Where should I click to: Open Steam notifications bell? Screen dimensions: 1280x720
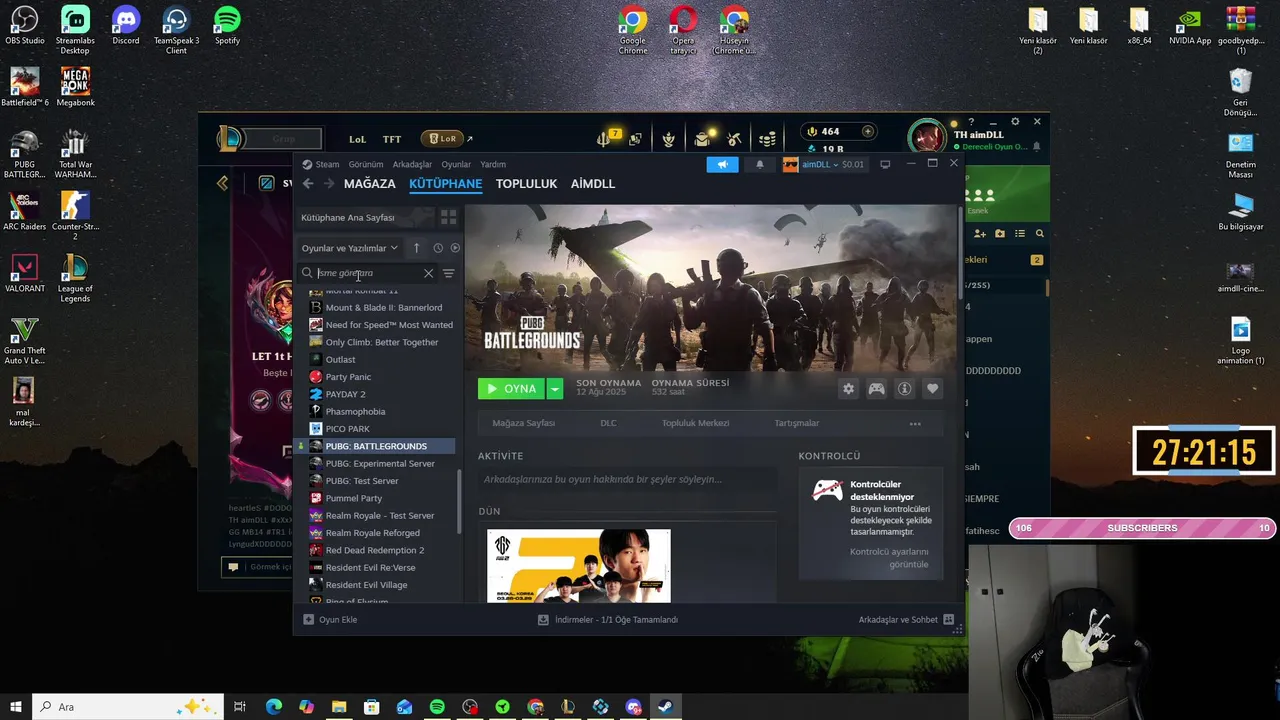pos(759,165)
